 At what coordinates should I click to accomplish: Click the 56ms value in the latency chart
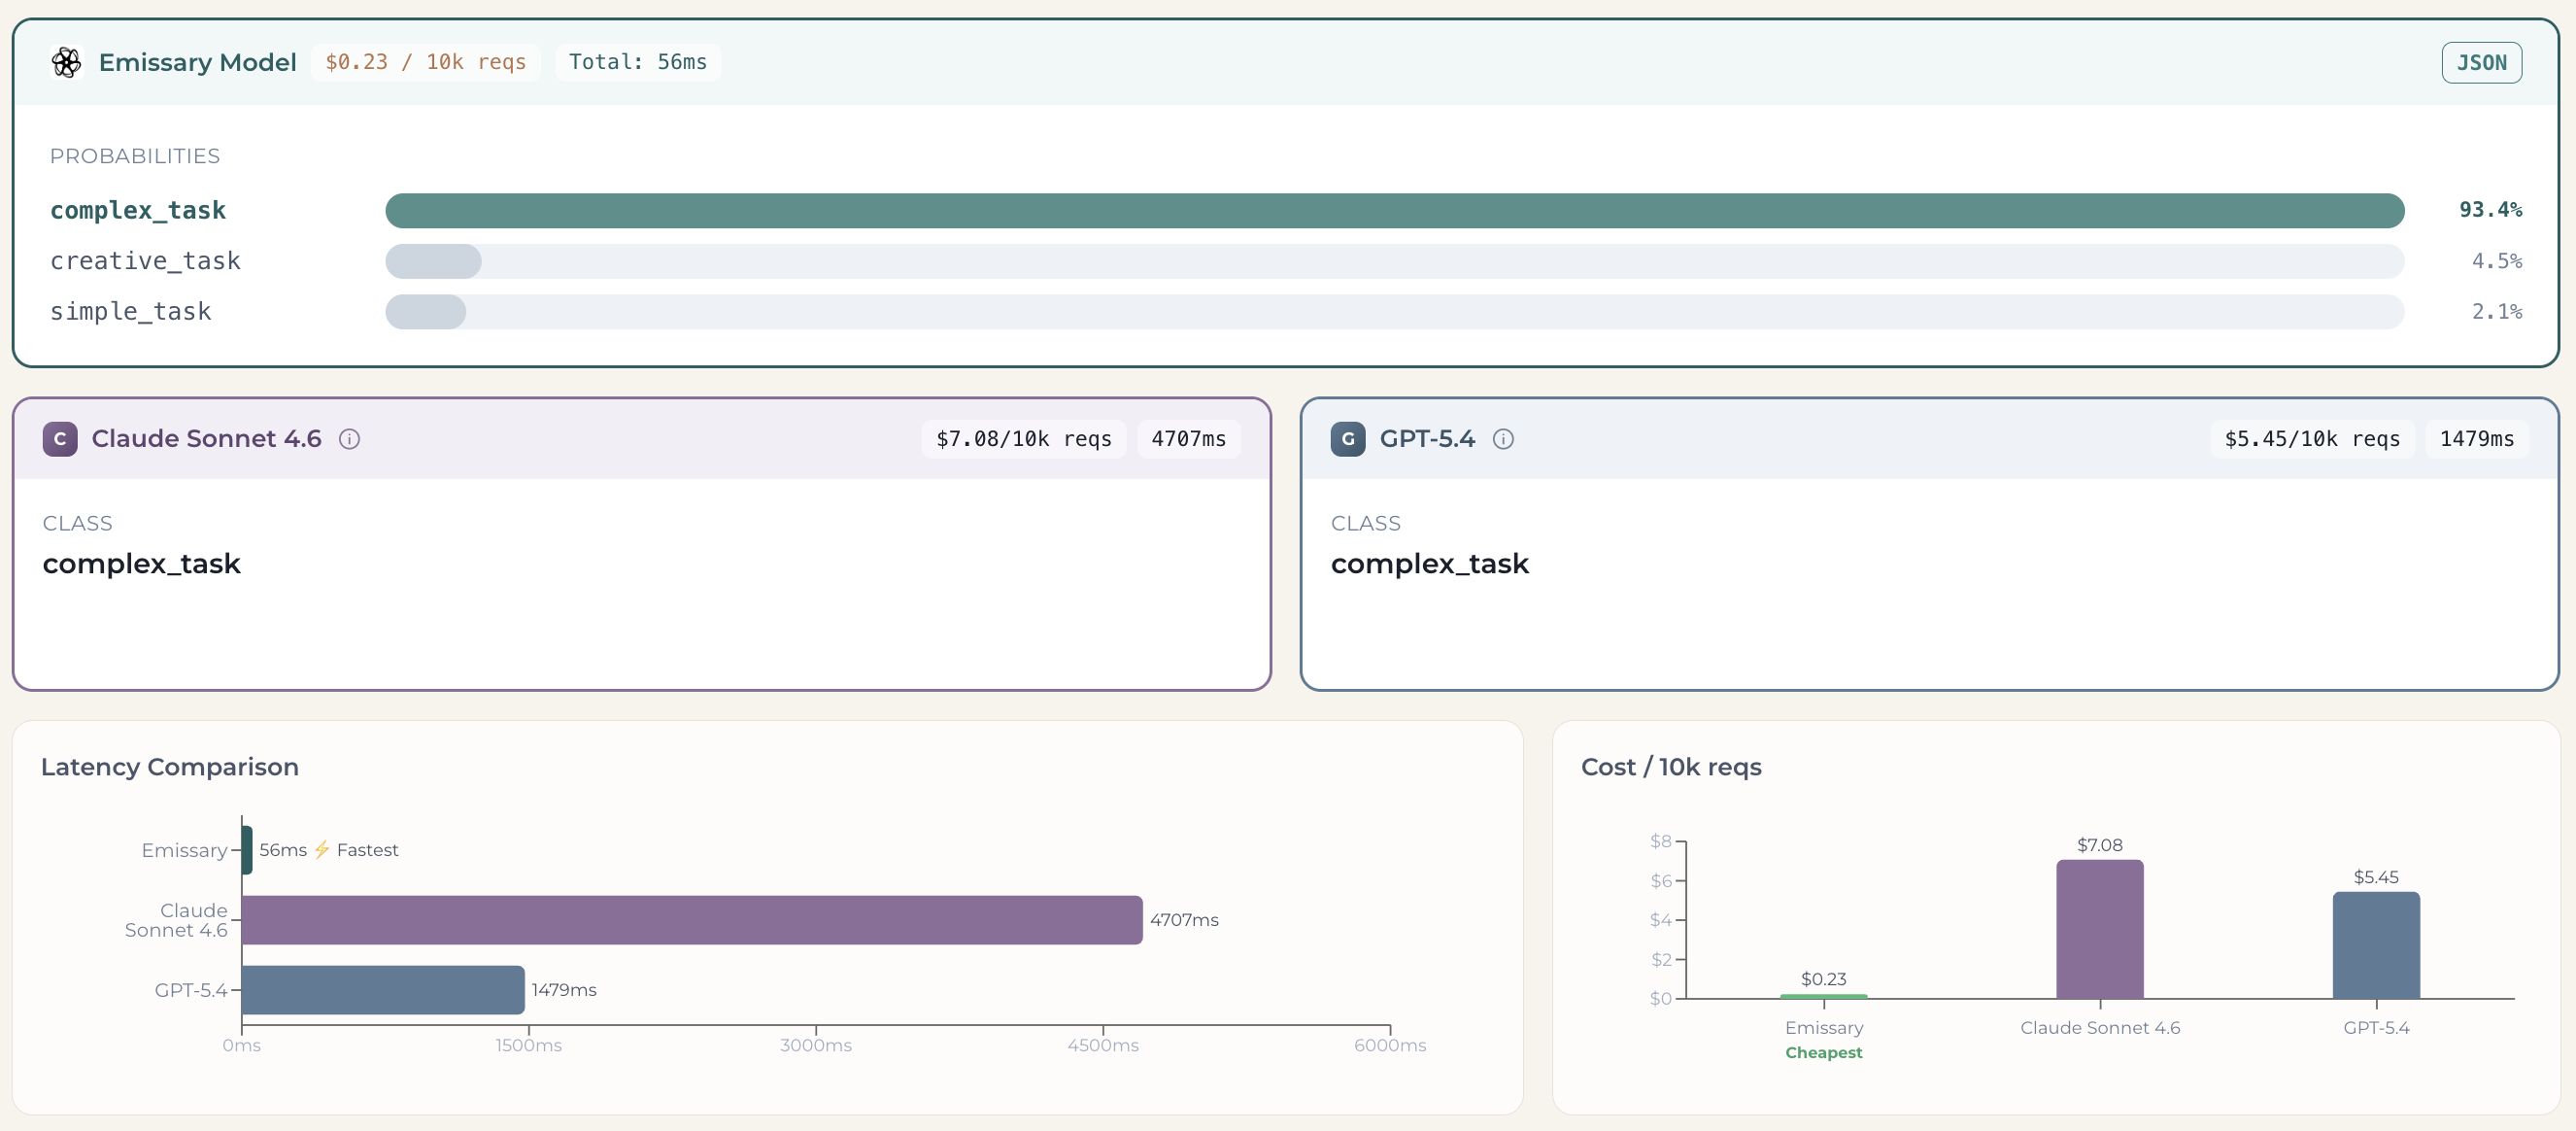283,850
